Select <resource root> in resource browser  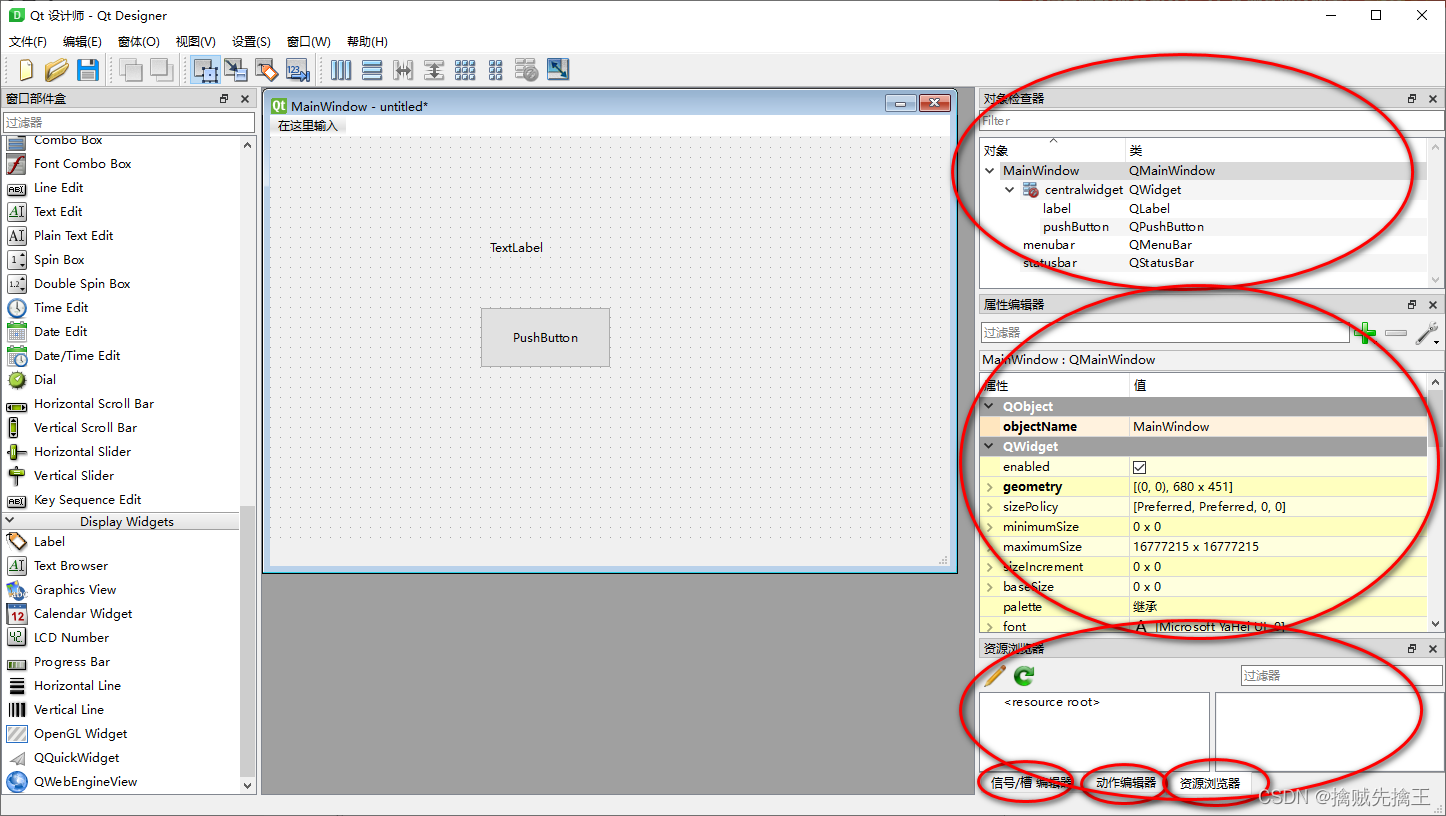click(1052, 702)
